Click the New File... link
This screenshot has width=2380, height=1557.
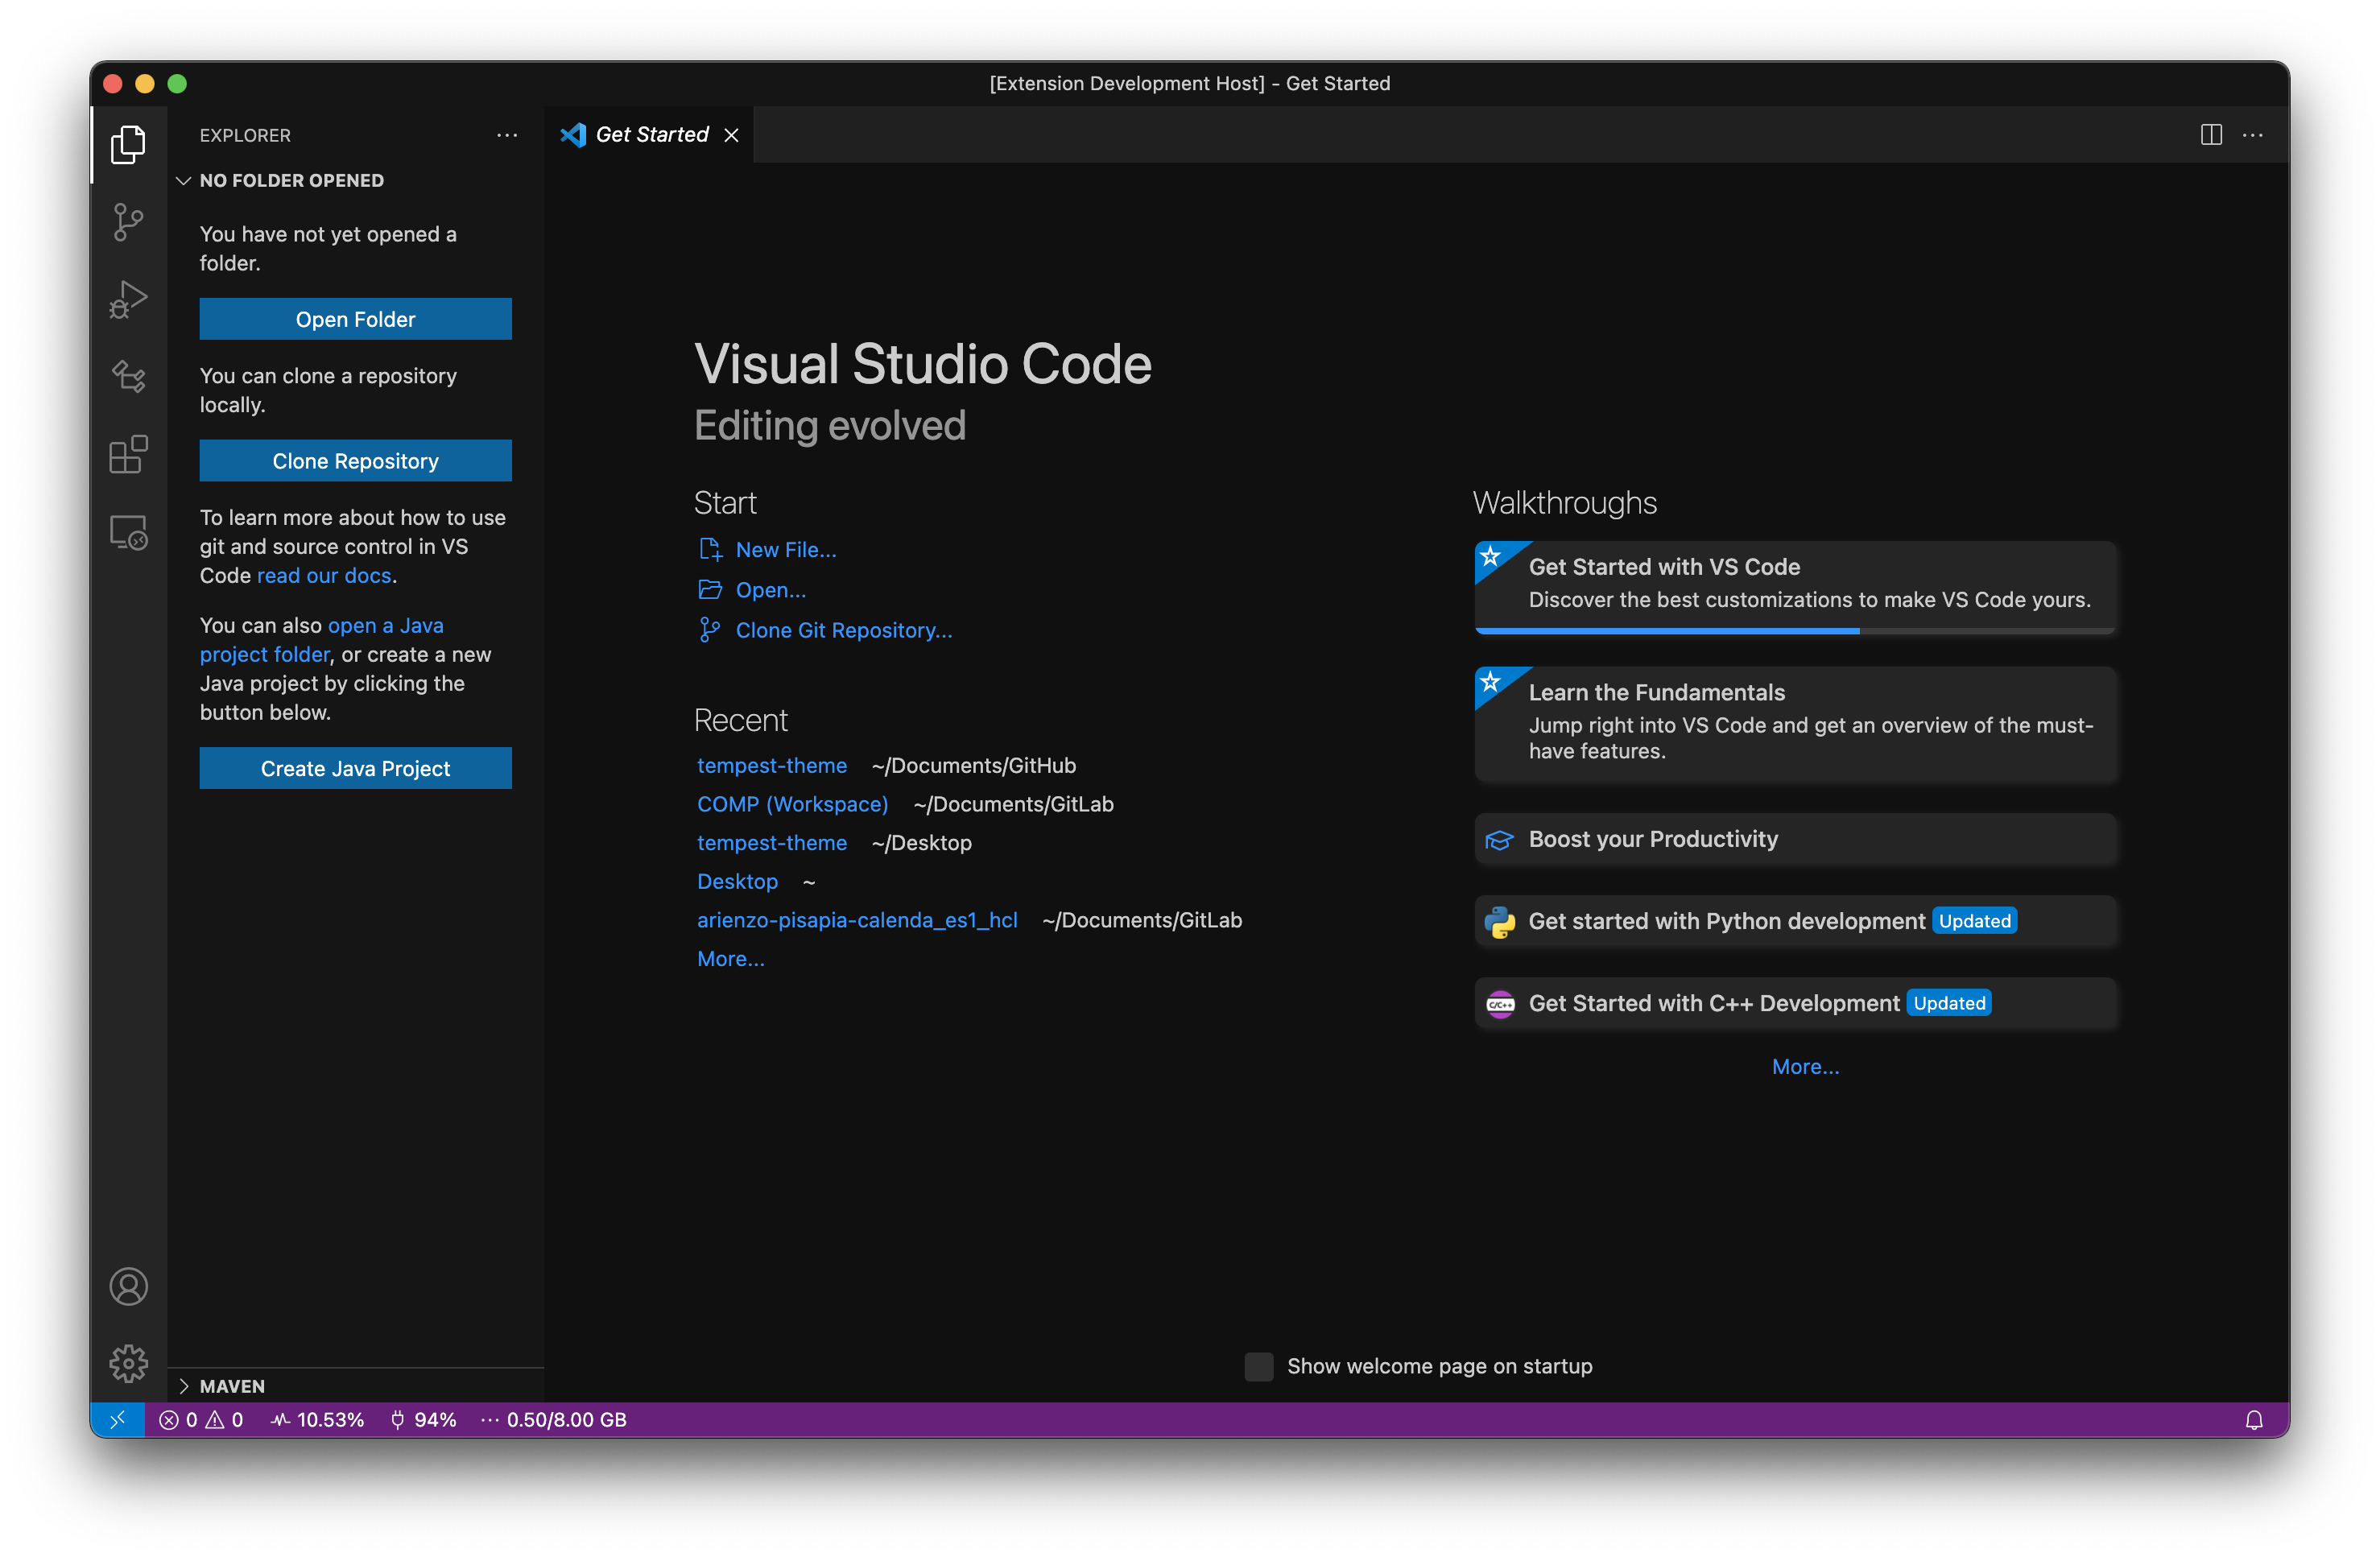tap(786, 549)
